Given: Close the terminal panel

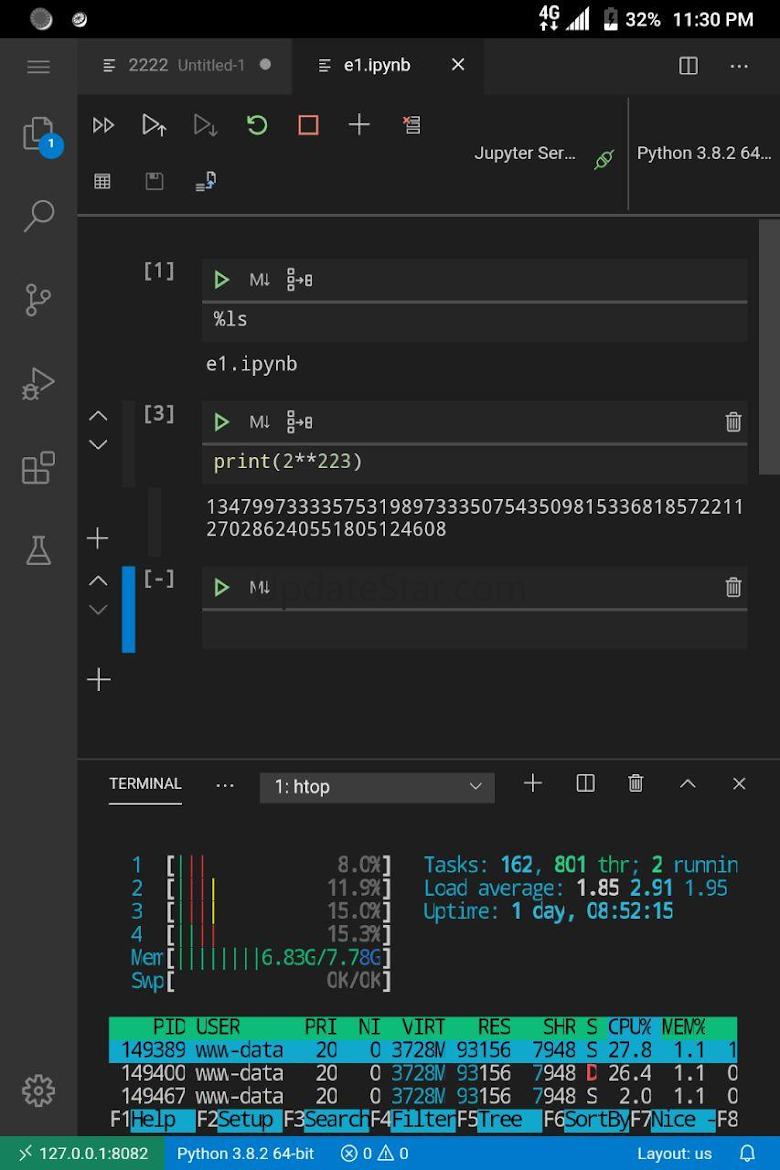Looking at the screenshot, I should click(x=739, y=783).
